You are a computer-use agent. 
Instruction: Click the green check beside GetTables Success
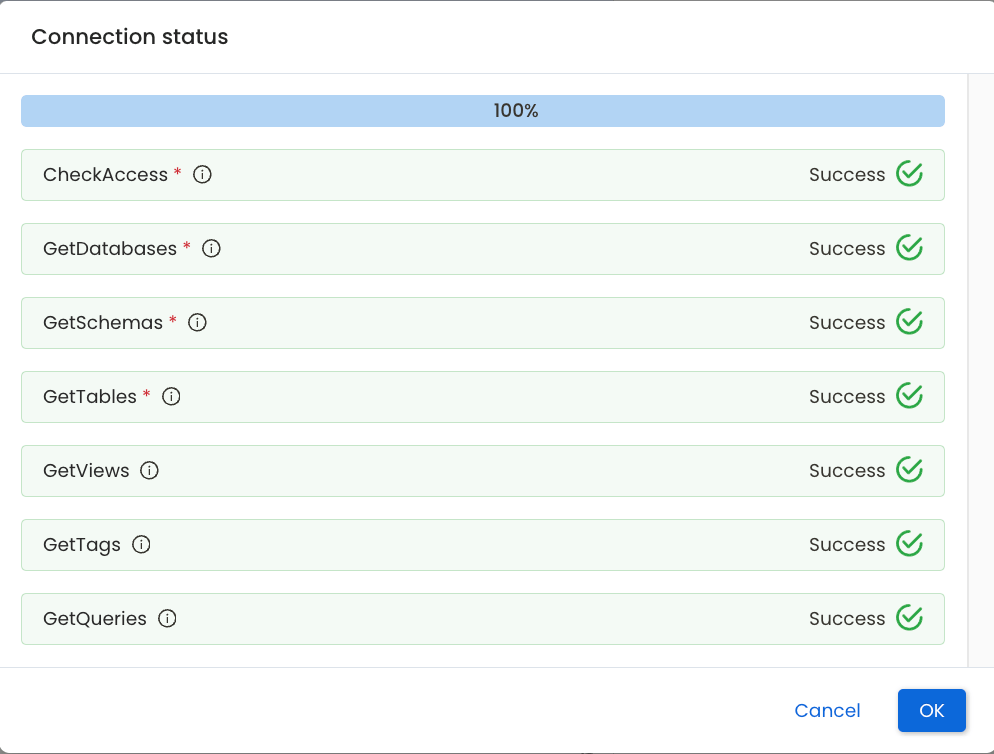coord(909,395)
